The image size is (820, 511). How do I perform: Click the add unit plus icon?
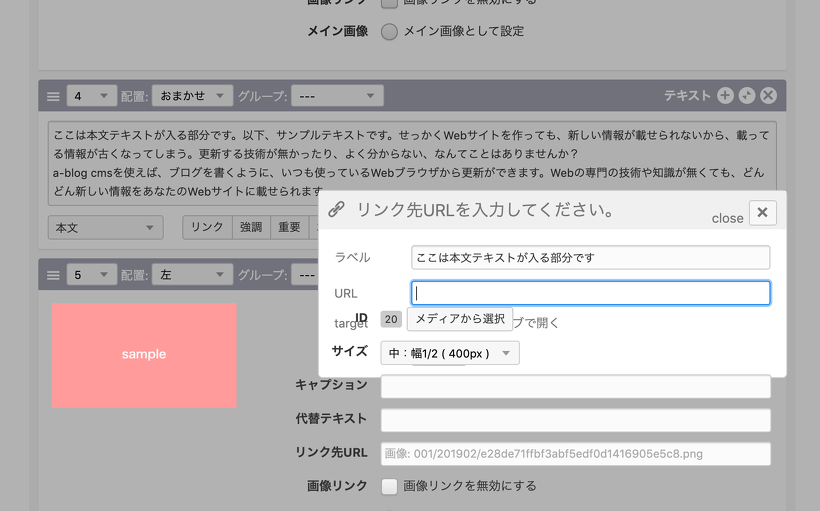coord(725,96)
